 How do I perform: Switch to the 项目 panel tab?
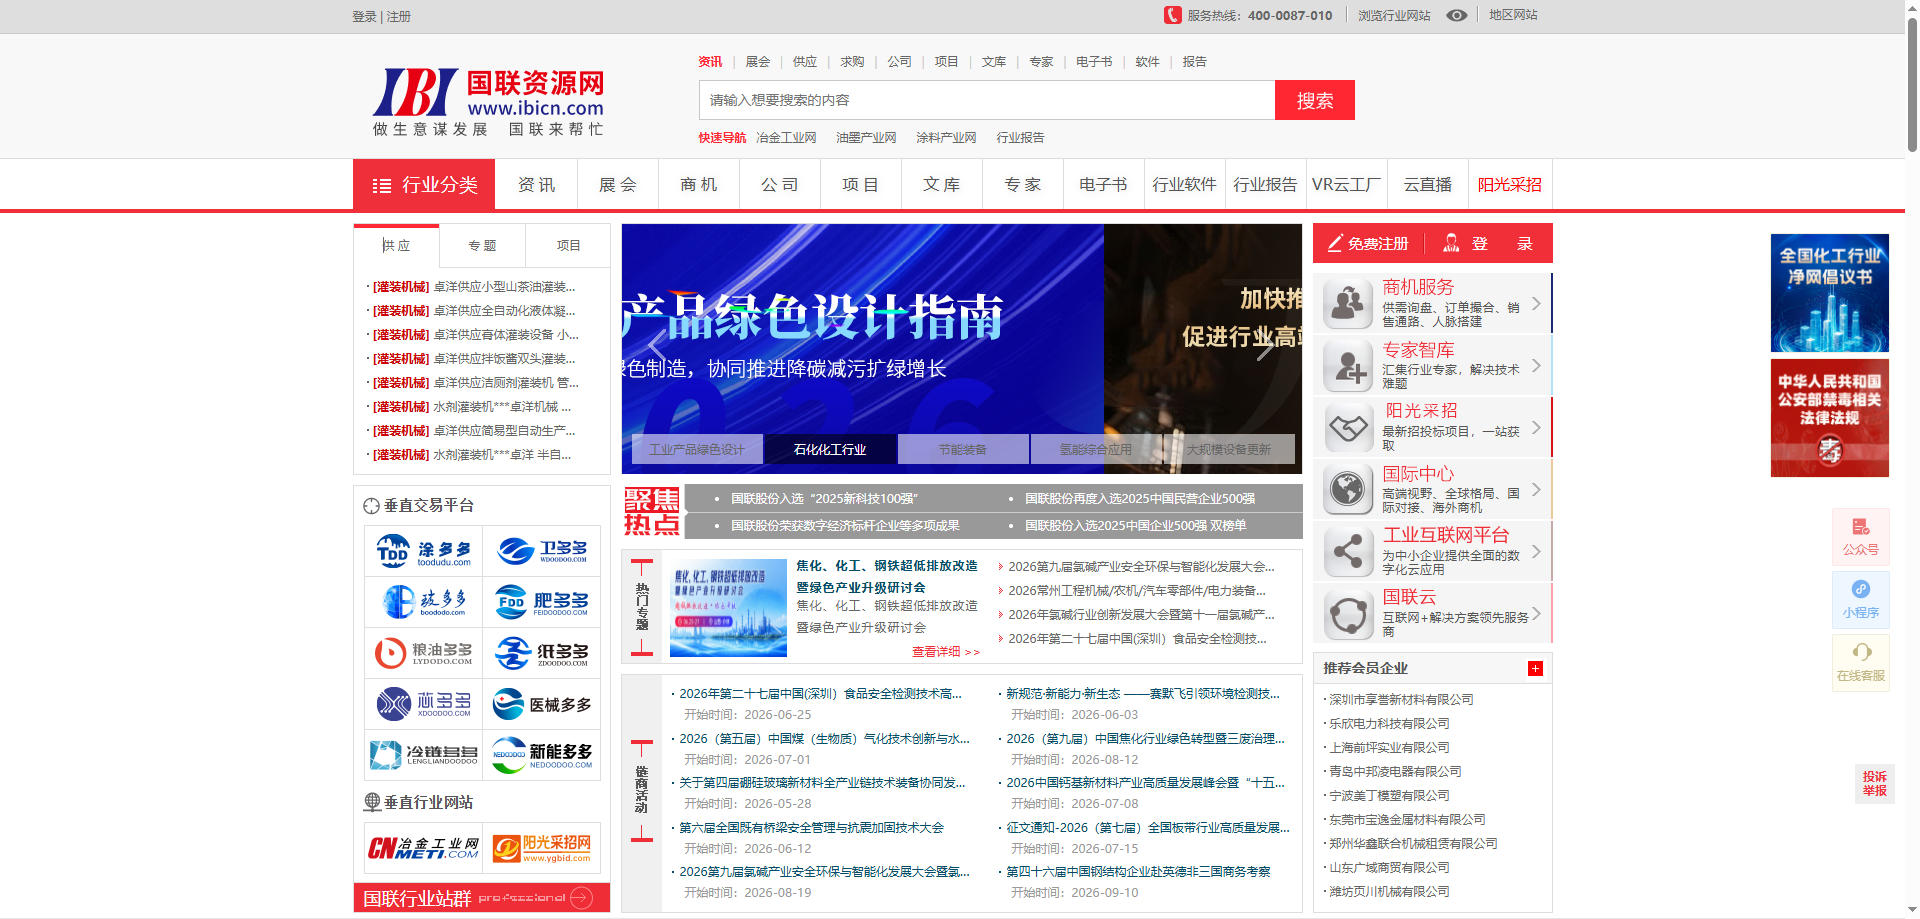[x=568, y=245]
